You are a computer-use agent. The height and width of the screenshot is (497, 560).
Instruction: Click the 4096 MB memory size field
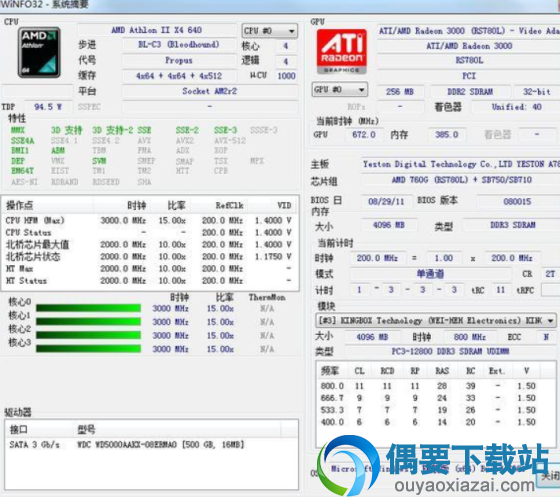[389, 225]
